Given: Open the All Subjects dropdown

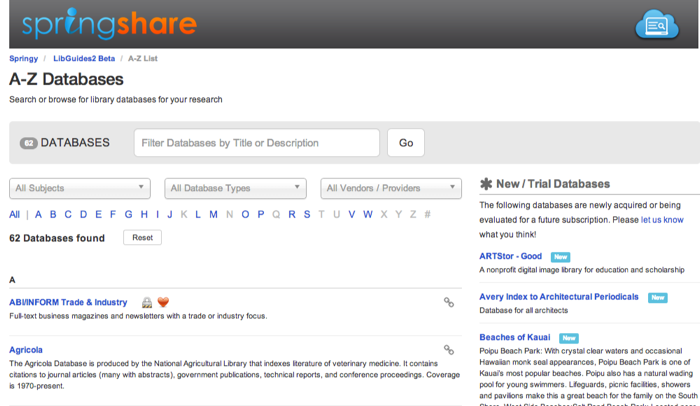Looking at the screenshot, I should [80, 188].
